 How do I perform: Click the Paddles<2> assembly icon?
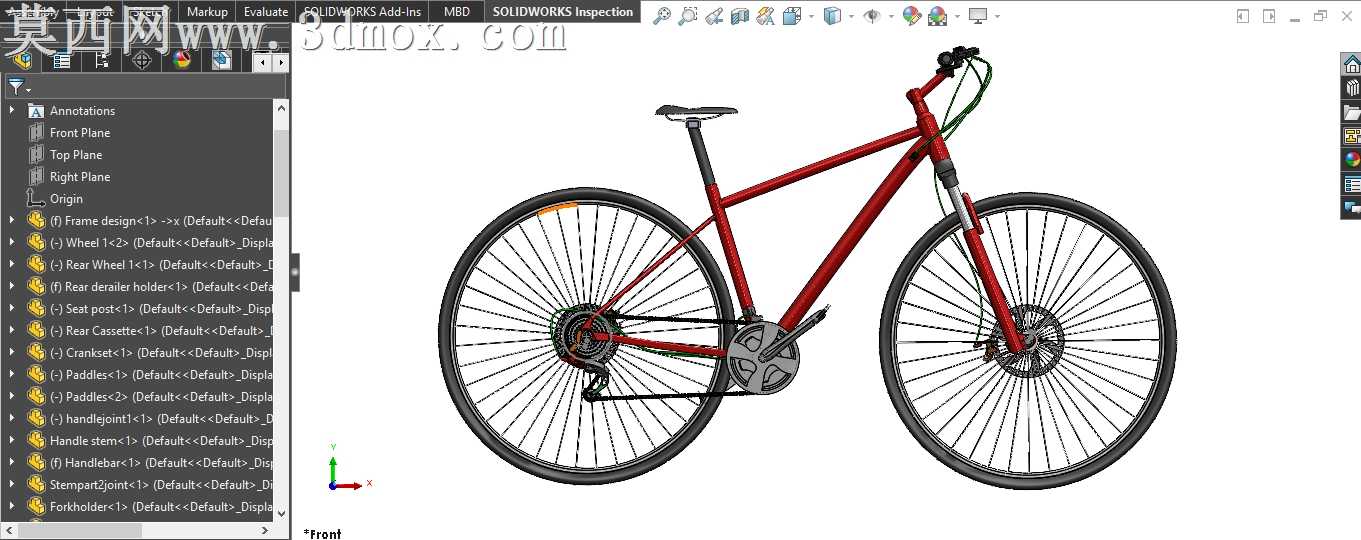[x=36, y=396]
